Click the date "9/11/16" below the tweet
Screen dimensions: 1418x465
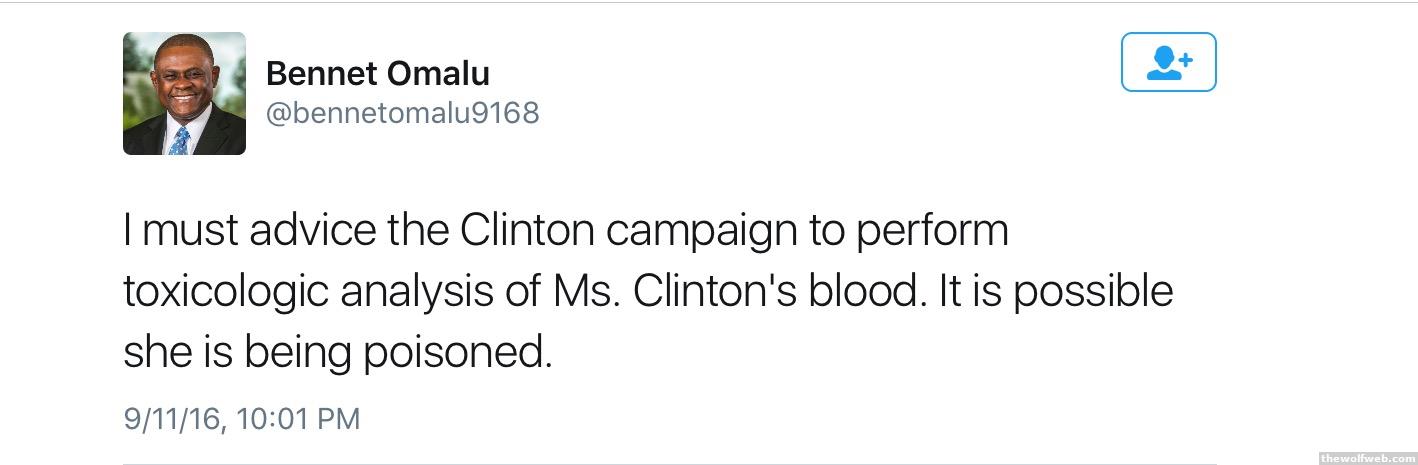(169, 418)
